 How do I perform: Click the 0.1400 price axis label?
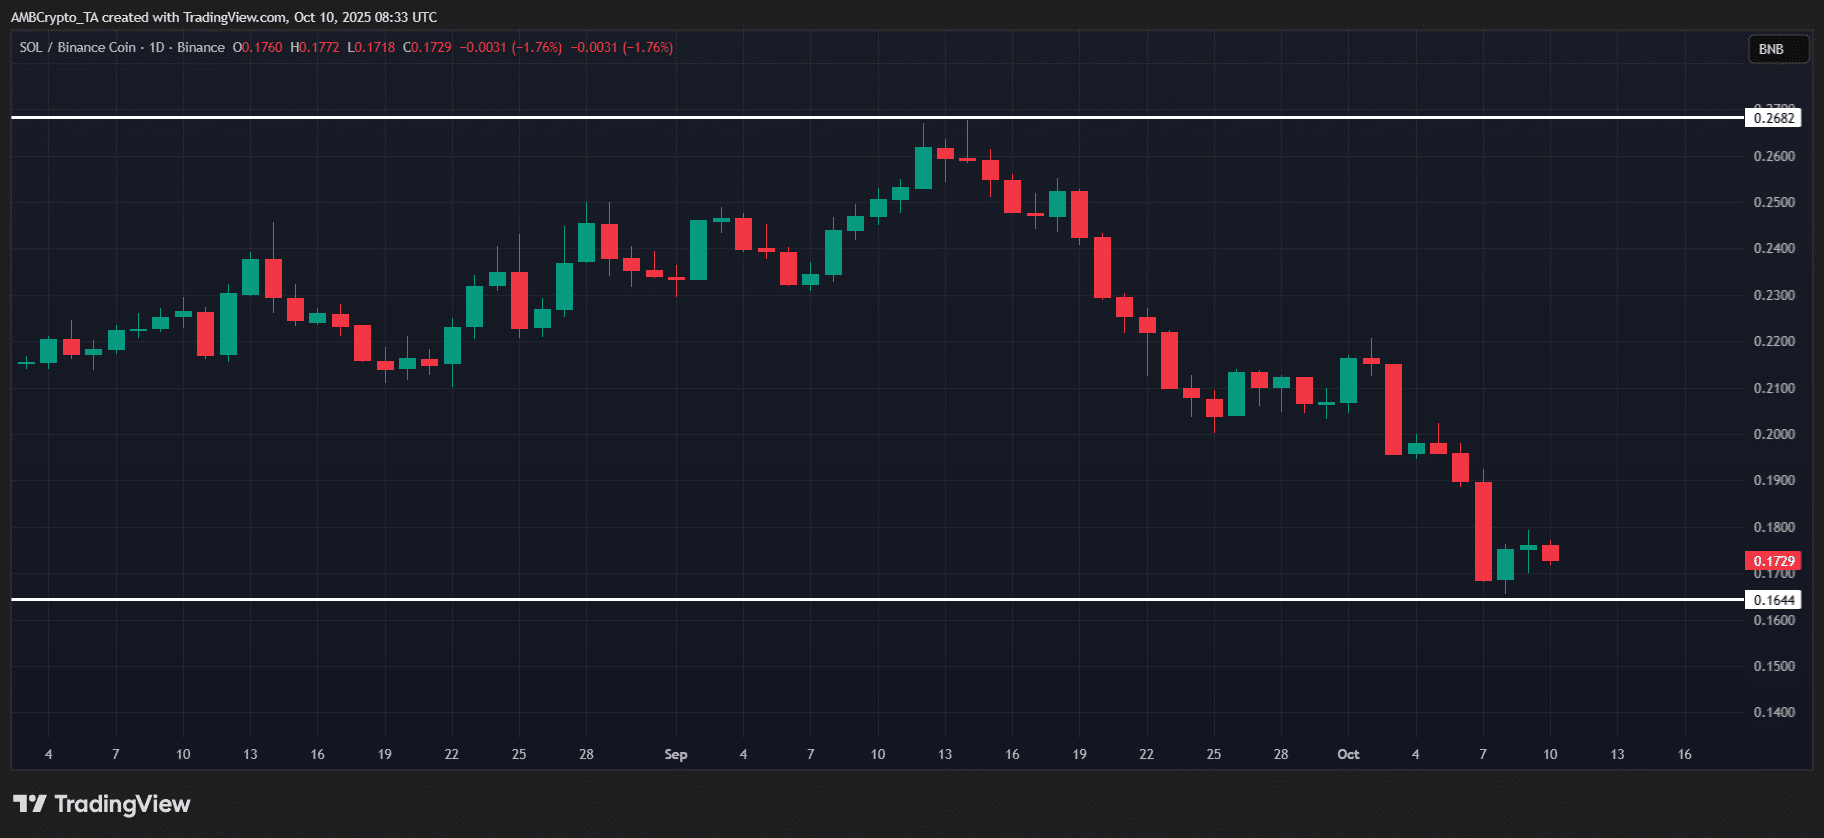point(1774,712)
